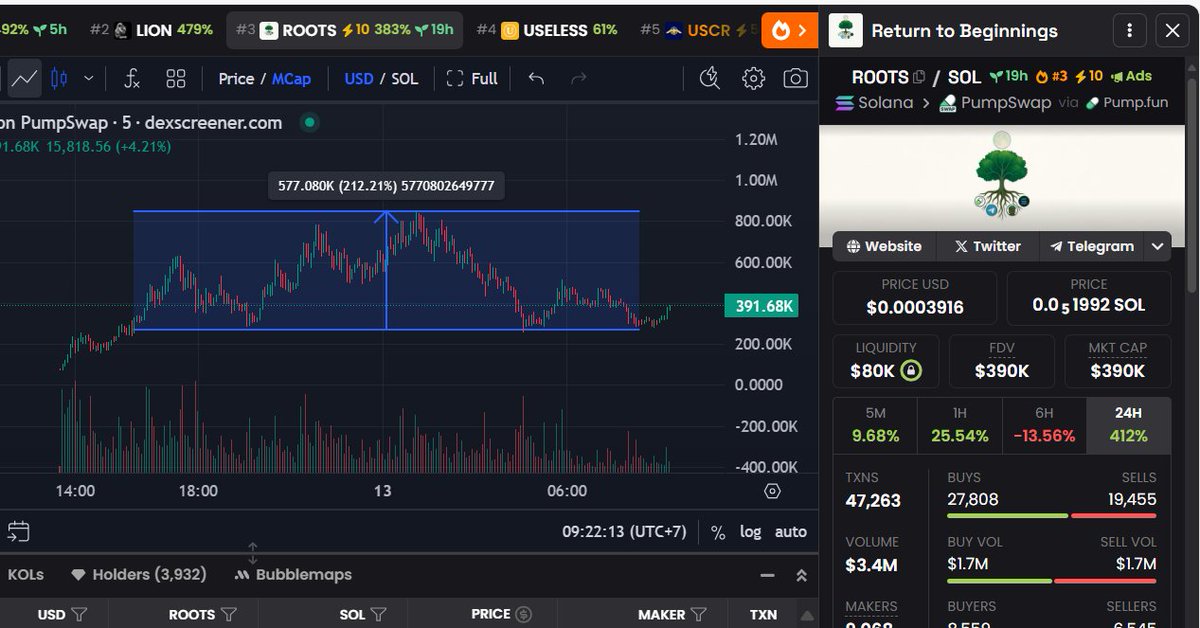This screenshot has width=1200, height=628.
Task: Expand transactions panel double chevron
Action: pos(801,576)
